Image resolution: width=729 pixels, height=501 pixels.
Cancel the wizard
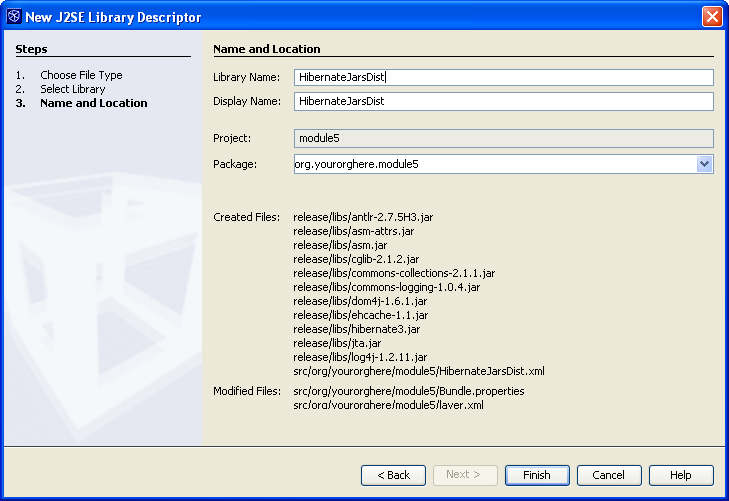pos(609,475)
